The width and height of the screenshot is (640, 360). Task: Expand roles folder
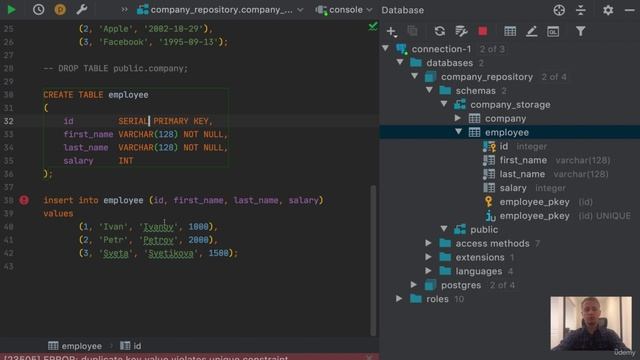point(399,298)
